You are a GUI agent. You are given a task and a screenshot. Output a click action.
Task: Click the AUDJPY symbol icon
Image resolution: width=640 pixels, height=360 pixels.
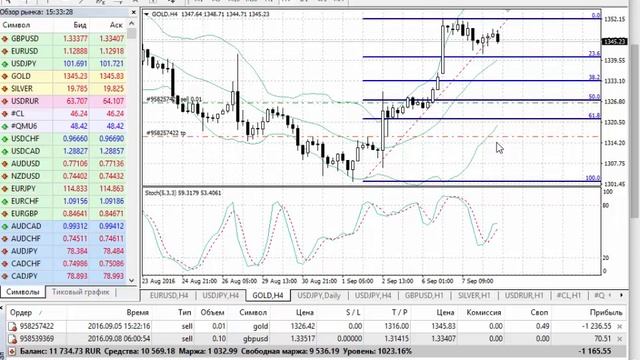point(5,251)
